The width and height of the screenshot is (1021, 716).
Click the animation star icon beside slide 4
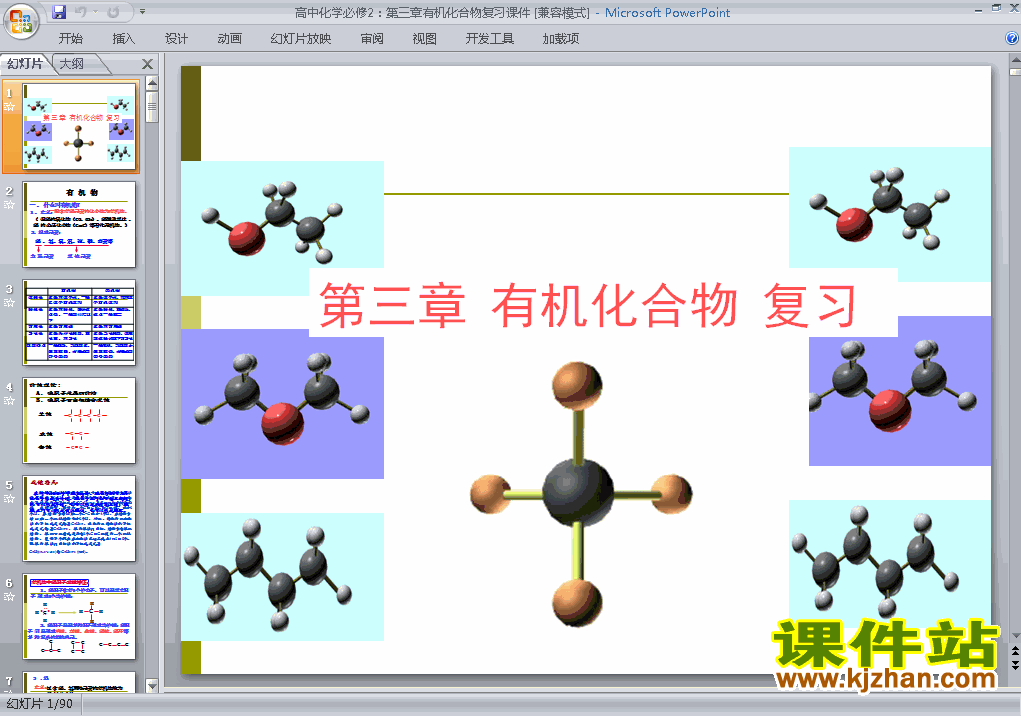9,401
